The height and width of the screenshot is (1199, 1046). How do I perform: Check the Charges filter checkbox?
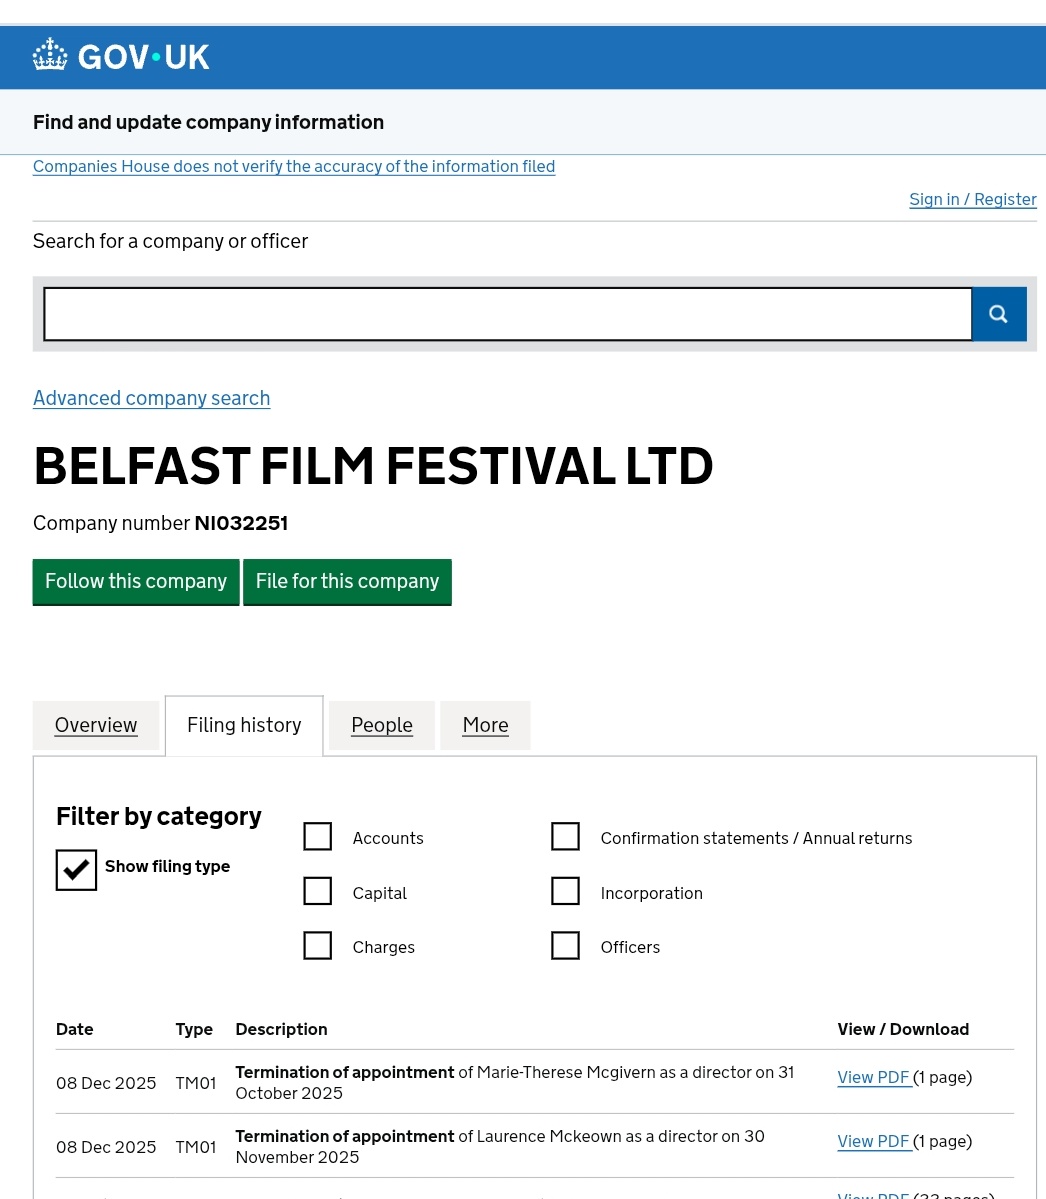[317, 945]
